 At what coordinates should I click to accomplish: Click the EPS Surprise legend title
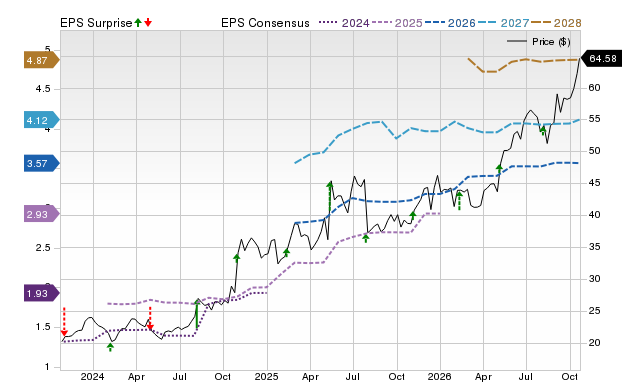pos(96,23)
